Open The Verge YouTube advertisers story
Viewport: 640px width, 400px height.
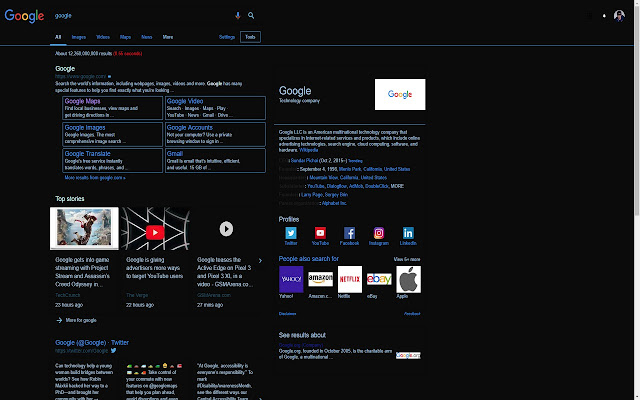point(154,268)
